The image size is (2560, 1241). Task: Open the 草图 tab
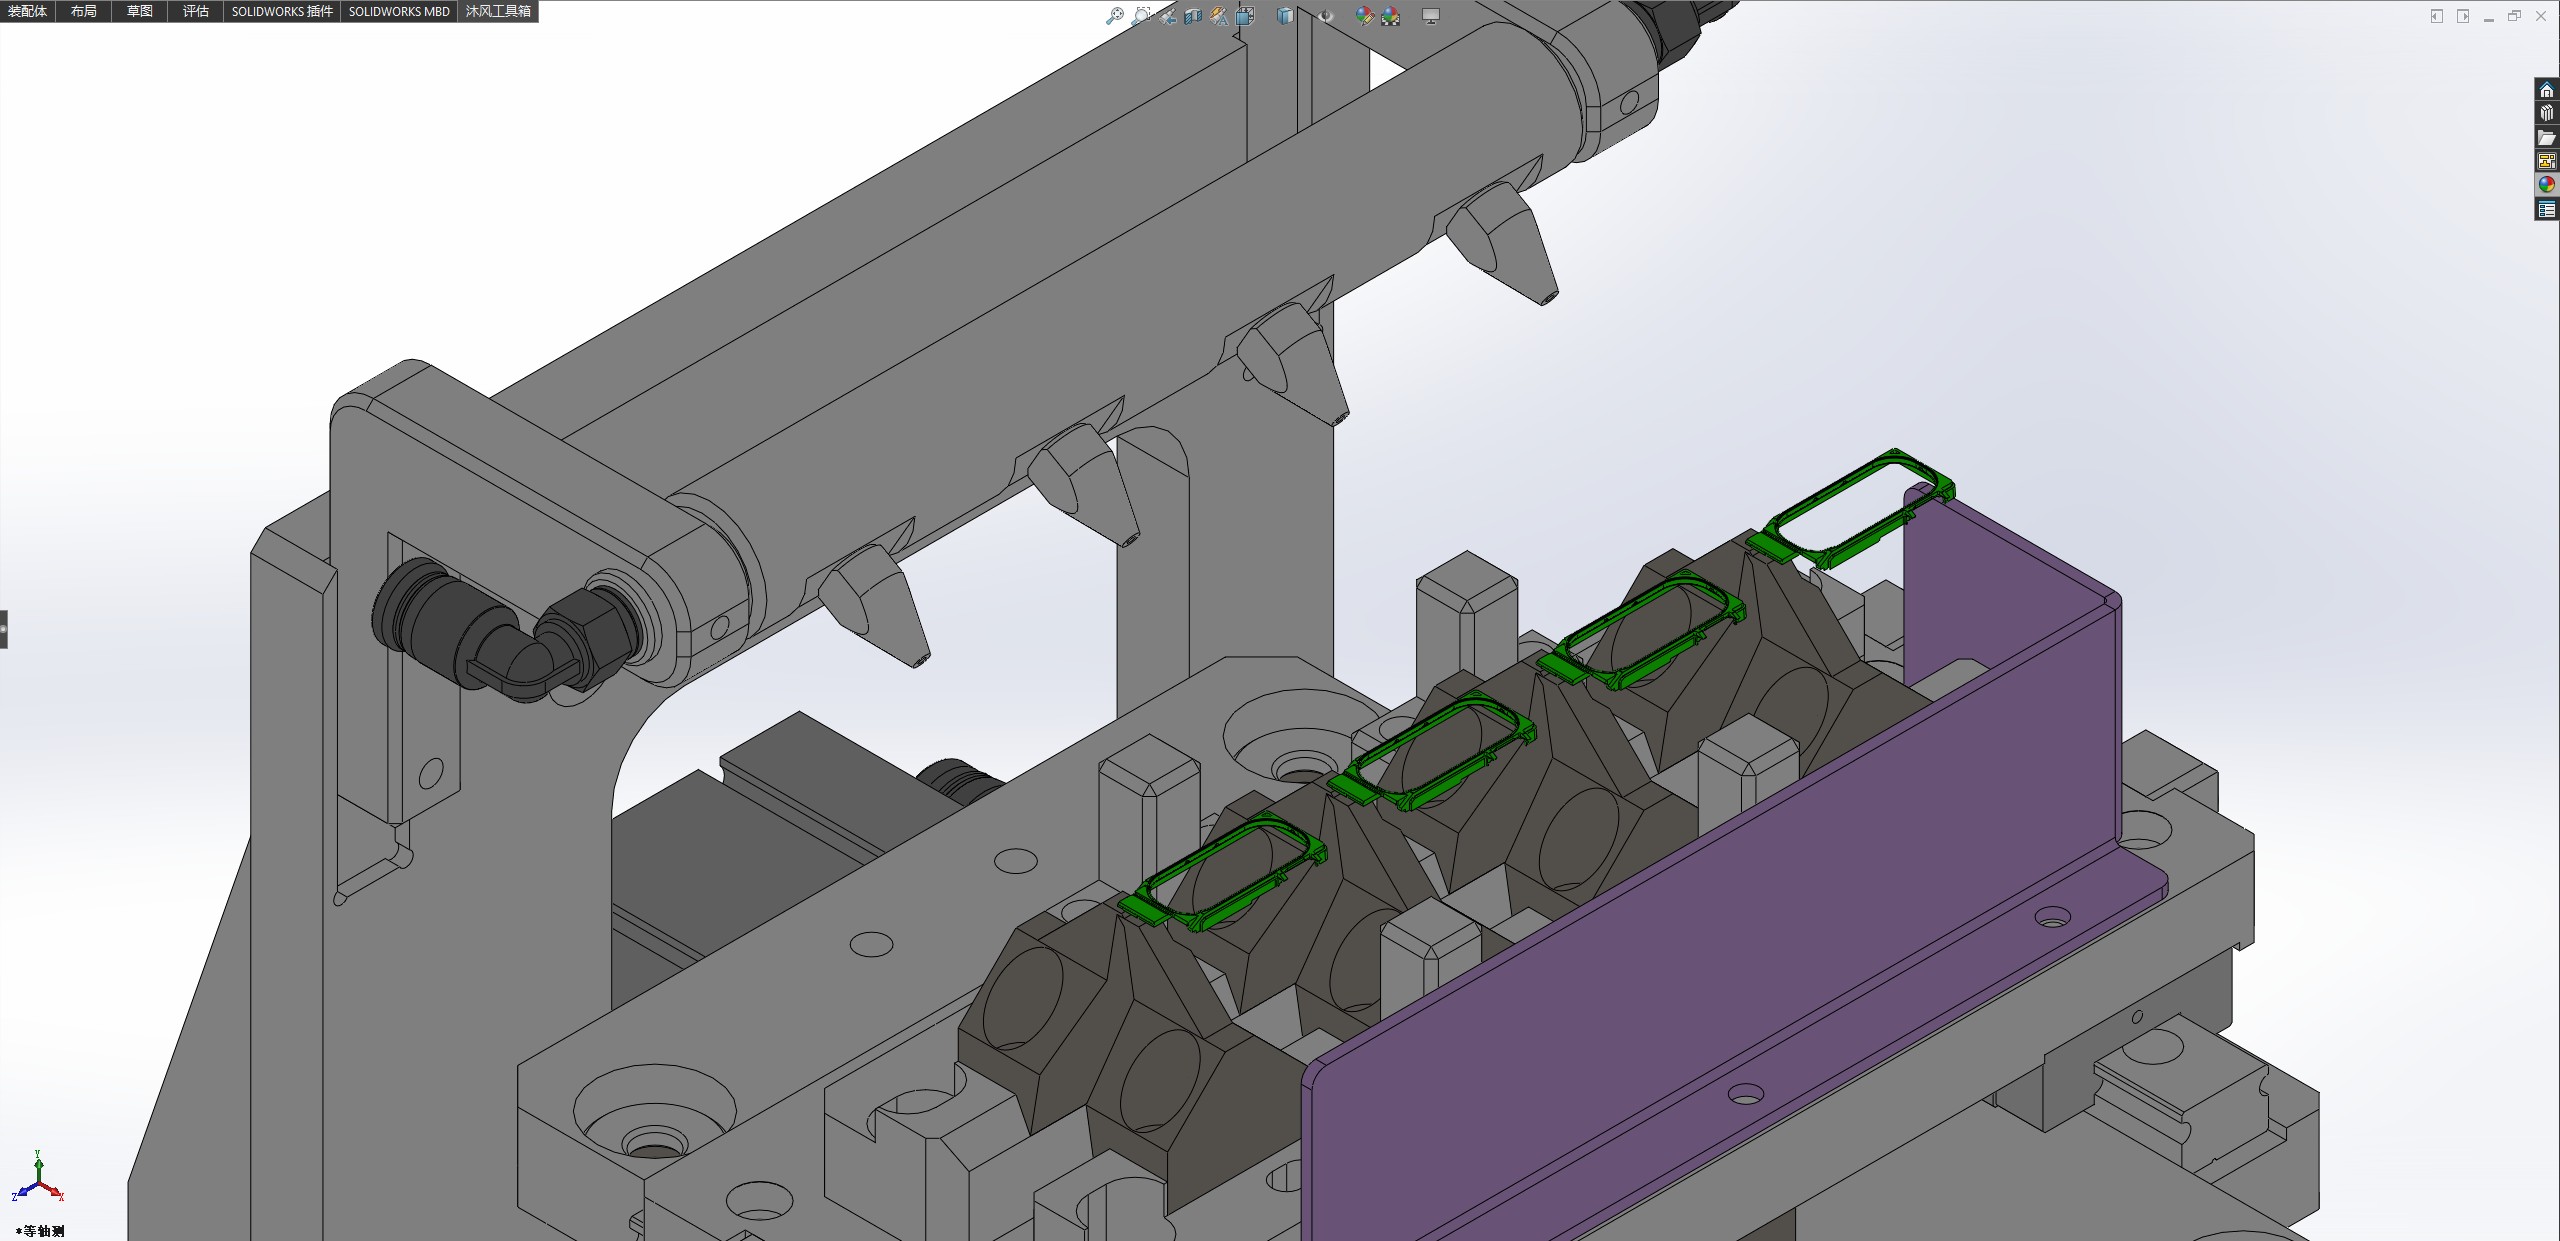click(x=140, y=11)
